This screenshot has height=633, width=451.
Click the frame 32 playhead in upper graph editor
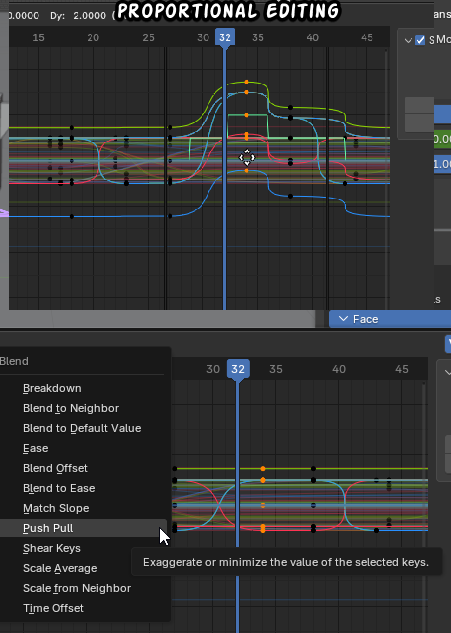click(225, 38)
